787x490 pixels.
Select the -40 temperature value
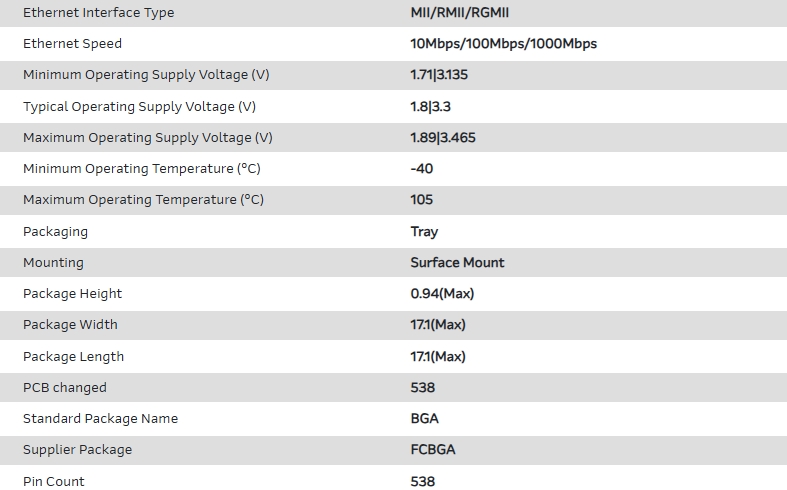click(421, 169)
